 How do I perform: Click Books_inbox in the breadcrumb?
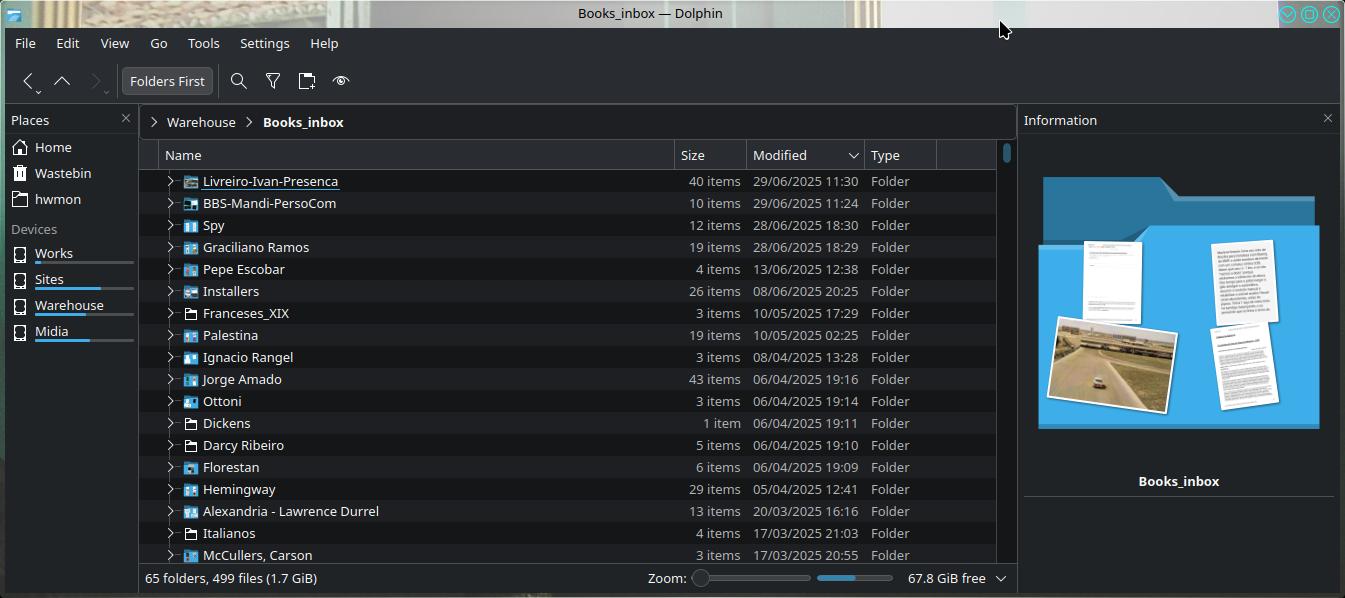click(303, 122)
